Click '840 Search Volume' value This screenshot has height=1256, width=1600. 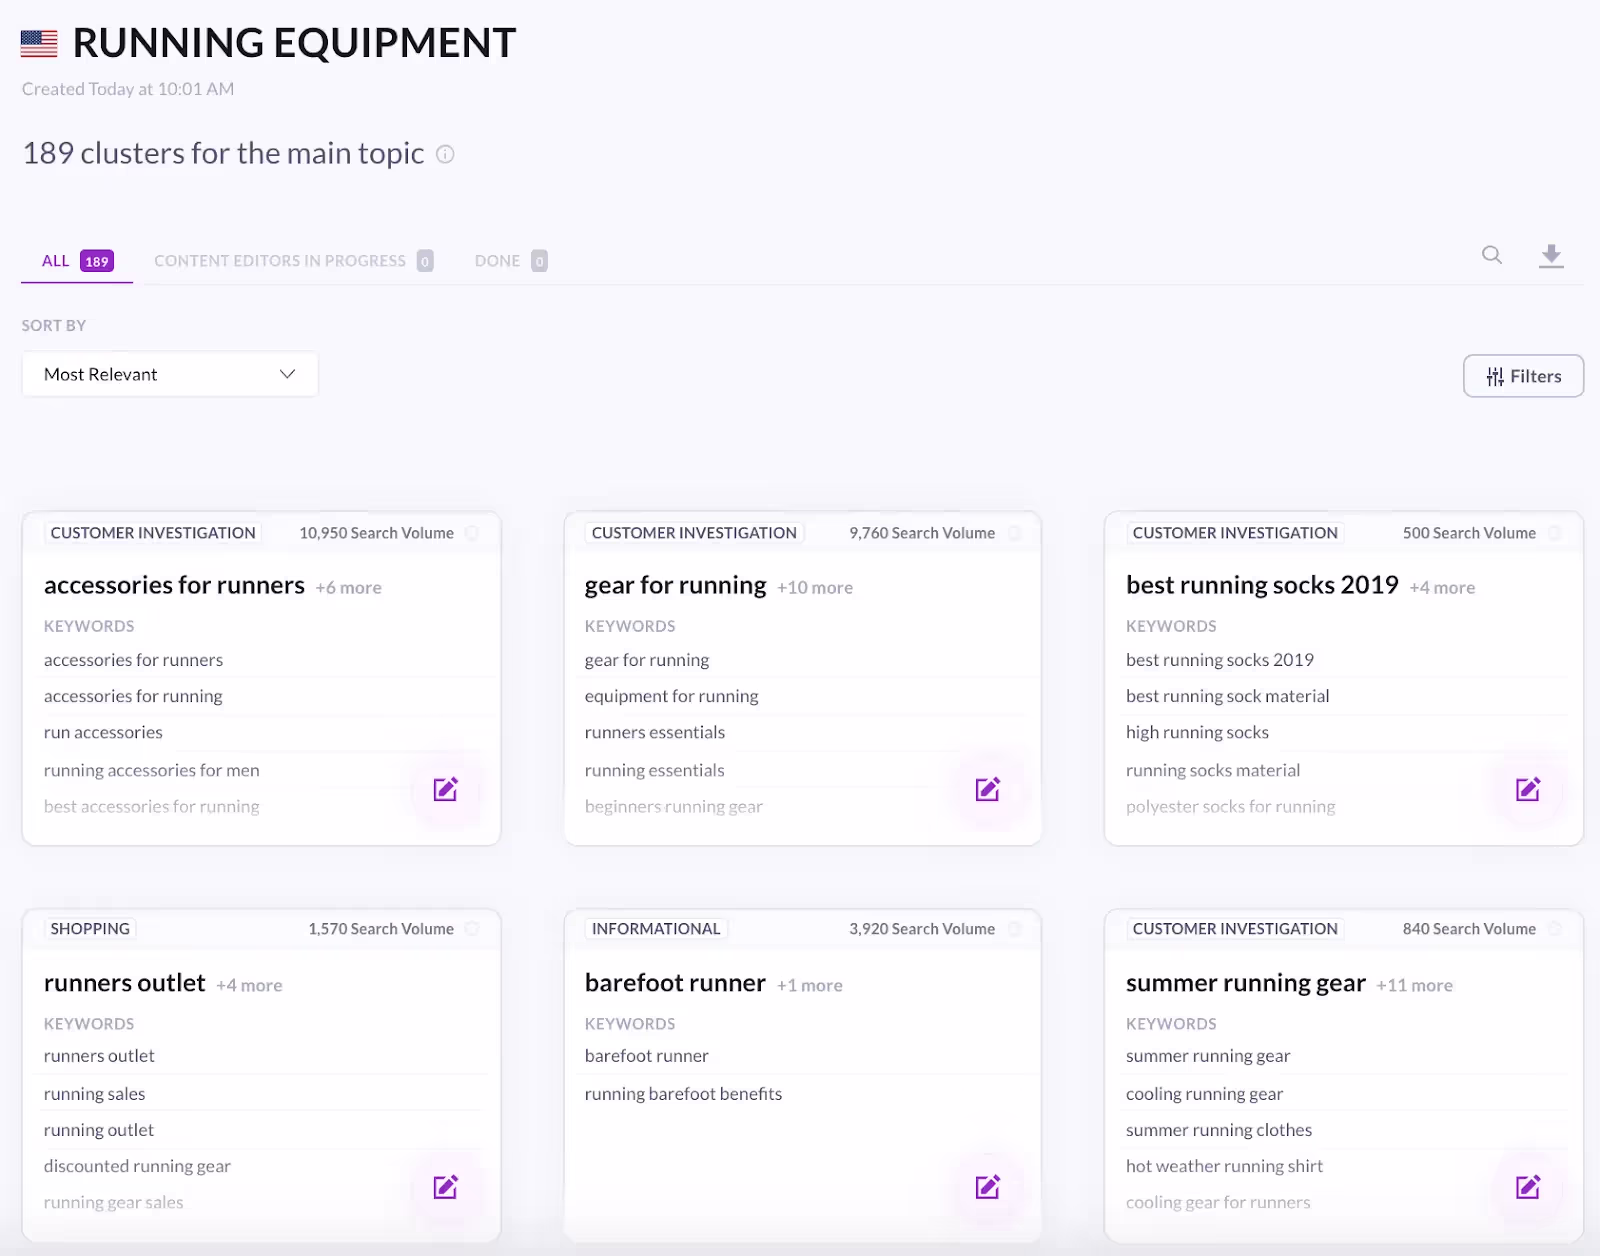1469,929
